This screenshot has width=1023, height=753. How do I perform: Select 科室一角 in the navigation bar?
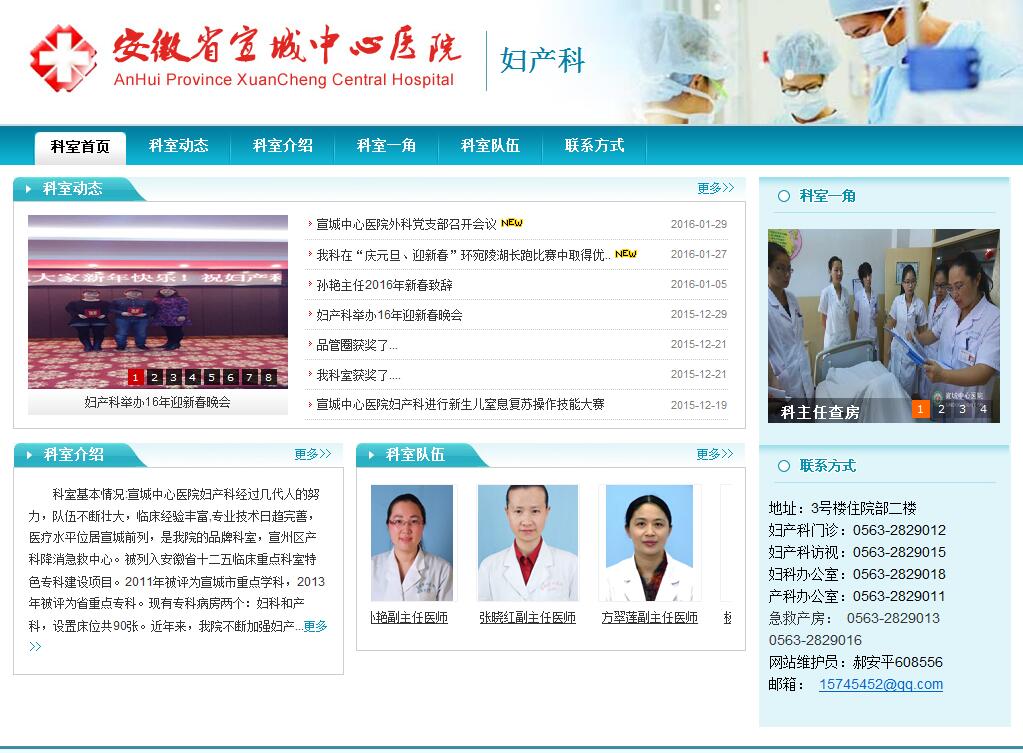(x=386, y=146)
